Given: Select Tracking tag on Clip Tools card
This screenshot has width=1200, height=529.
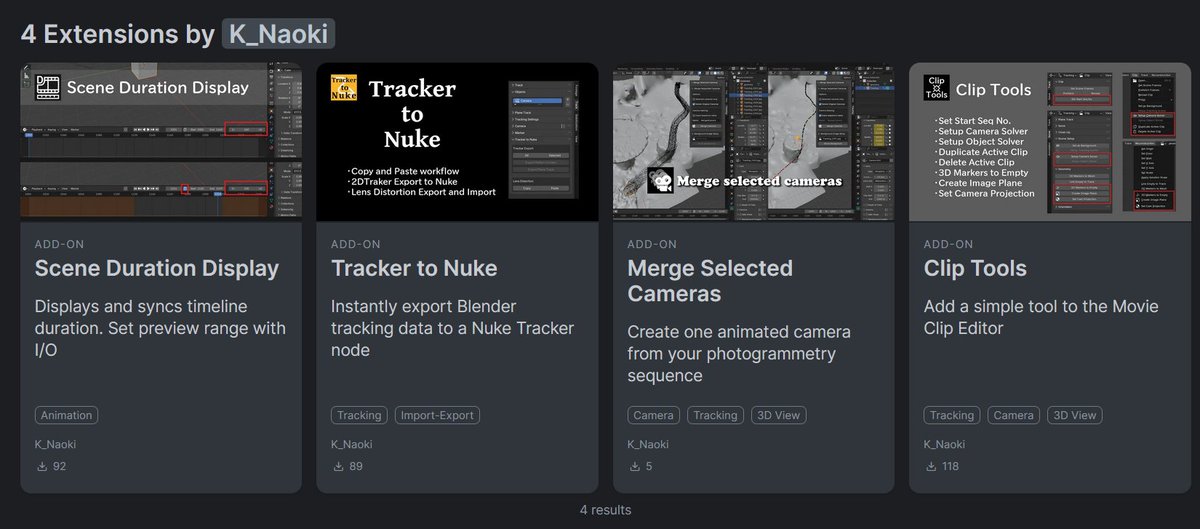Looking at the screenshot, I should (x=951, y=415).
